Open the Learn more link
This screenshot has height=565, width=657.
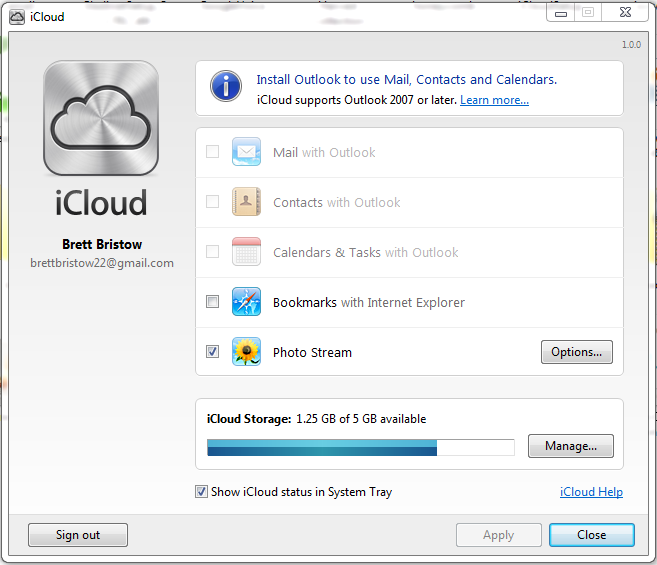494,100
